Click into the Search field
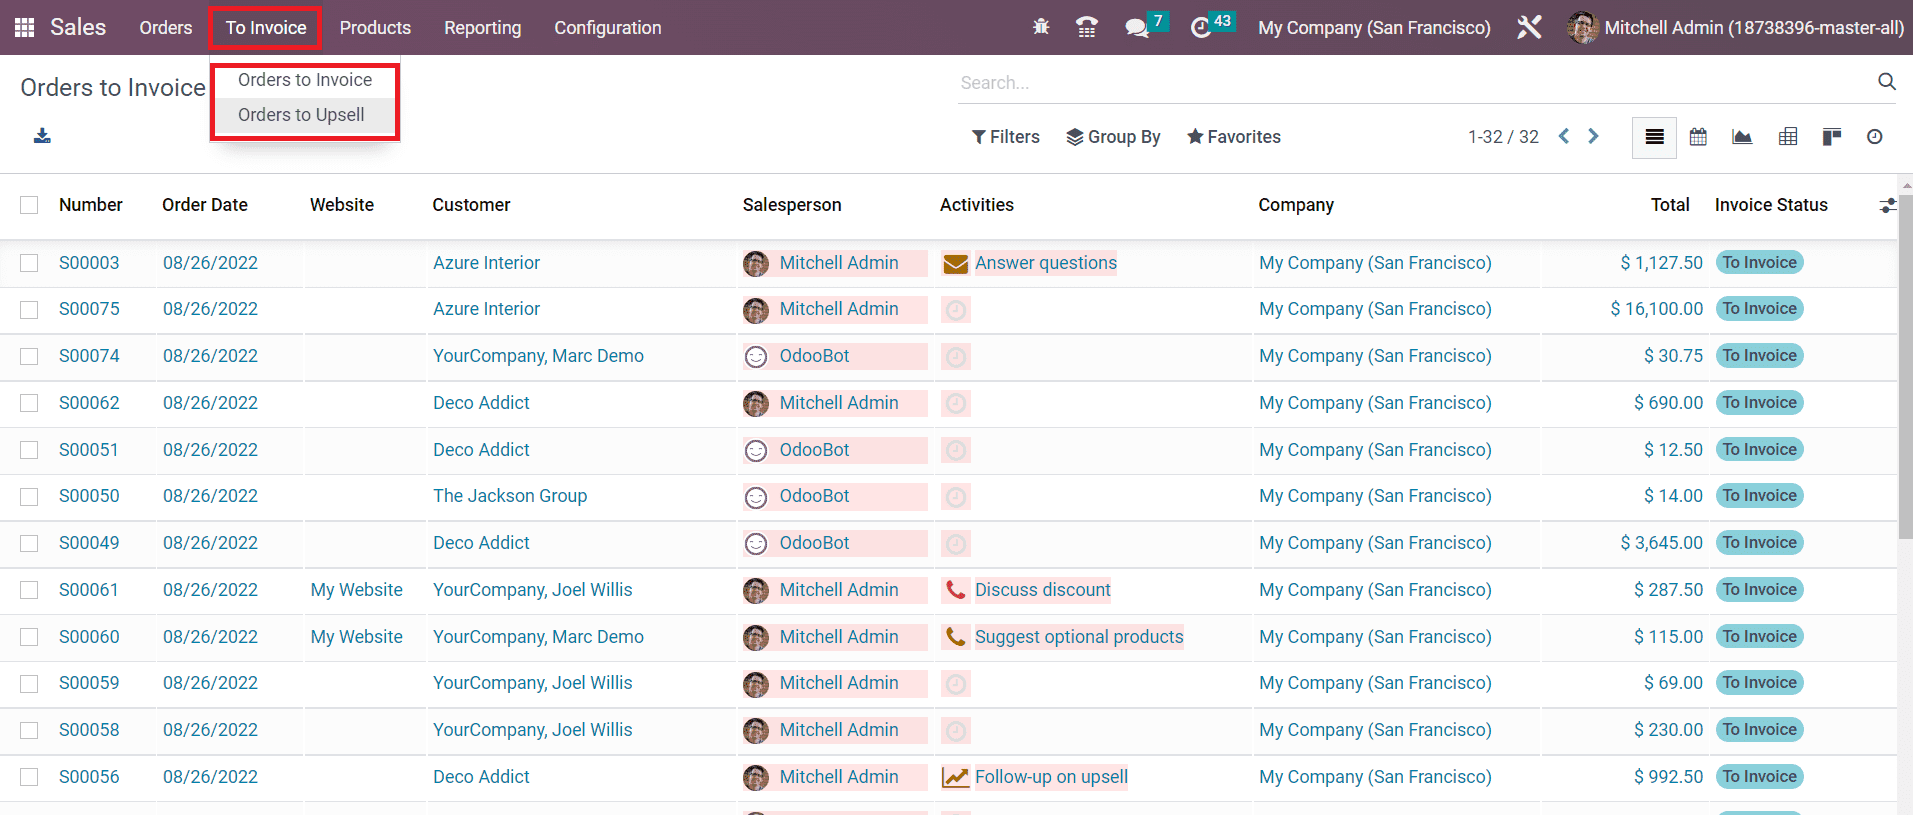Viewport: 1913px width, 815px height. 1410,83
